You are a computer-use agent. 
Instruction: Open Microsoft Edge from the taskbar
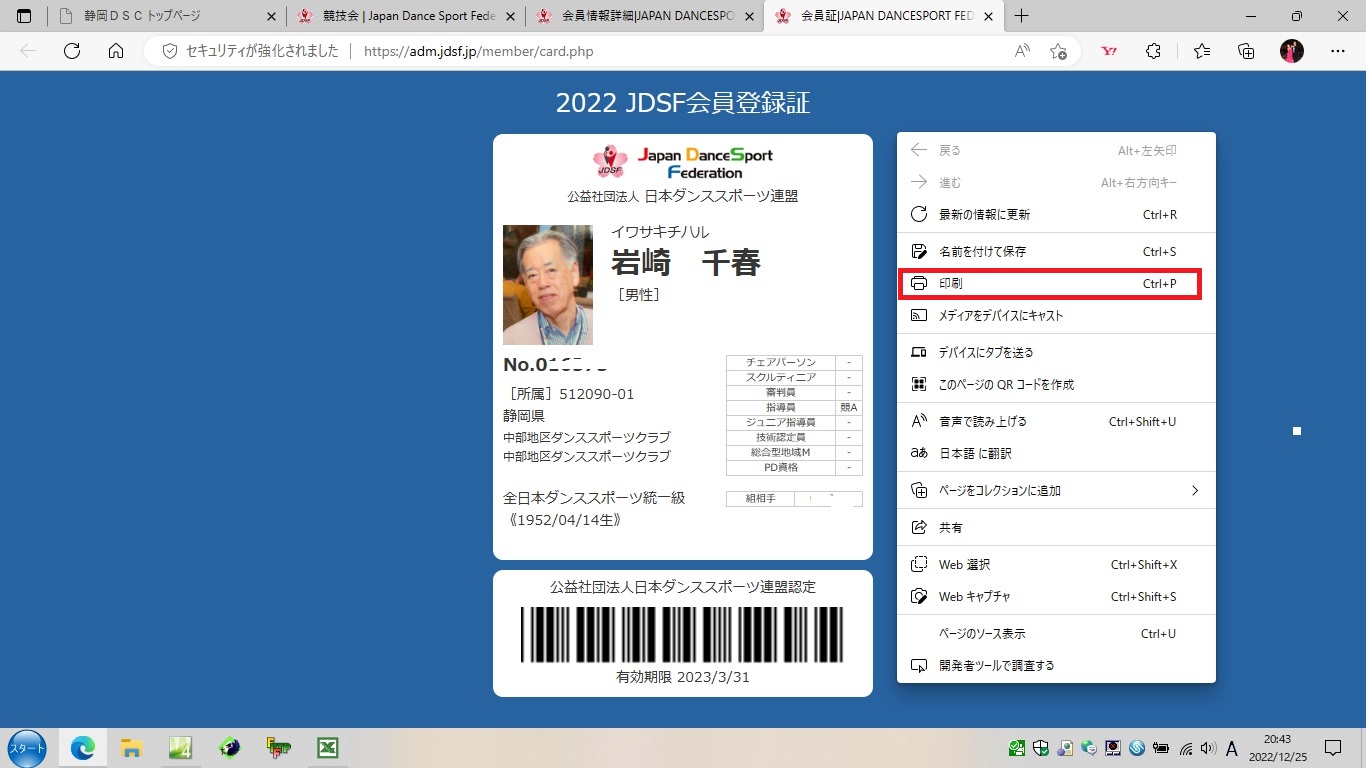pos(82,748)
